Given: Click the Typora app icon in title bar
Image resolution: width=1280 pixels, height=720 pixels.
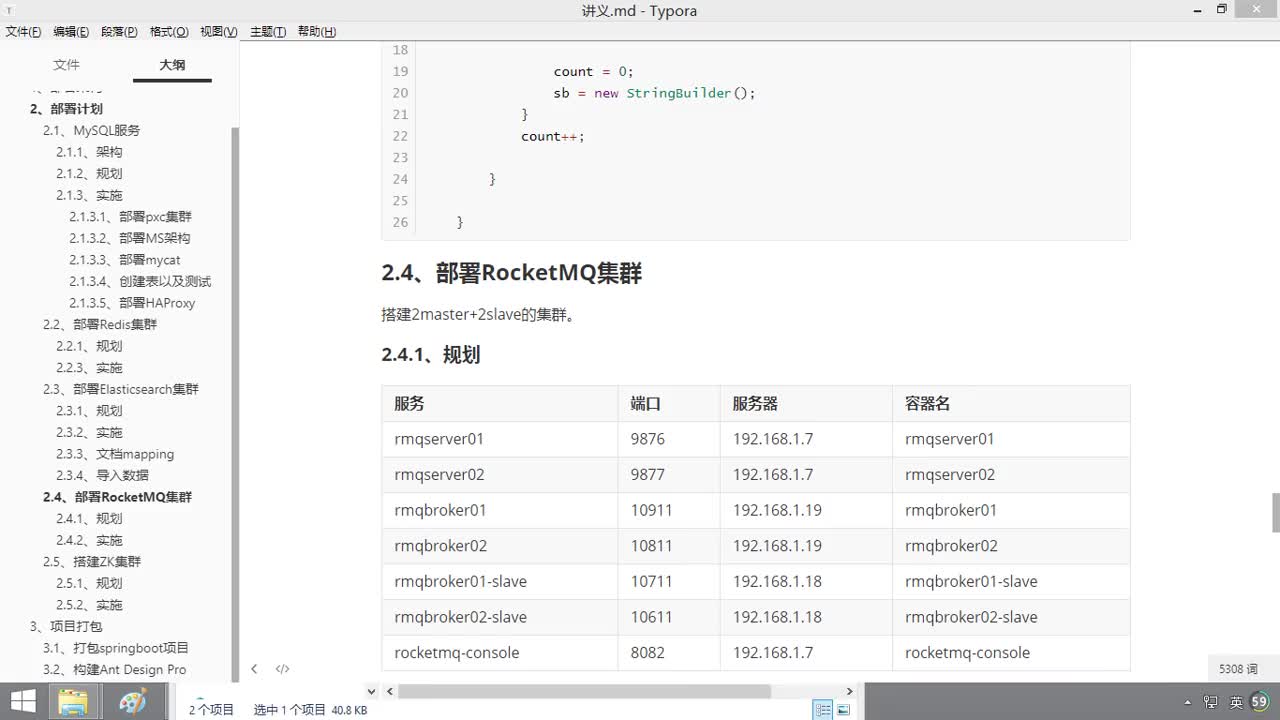Looking at the screenshot, I should (10, 11).
